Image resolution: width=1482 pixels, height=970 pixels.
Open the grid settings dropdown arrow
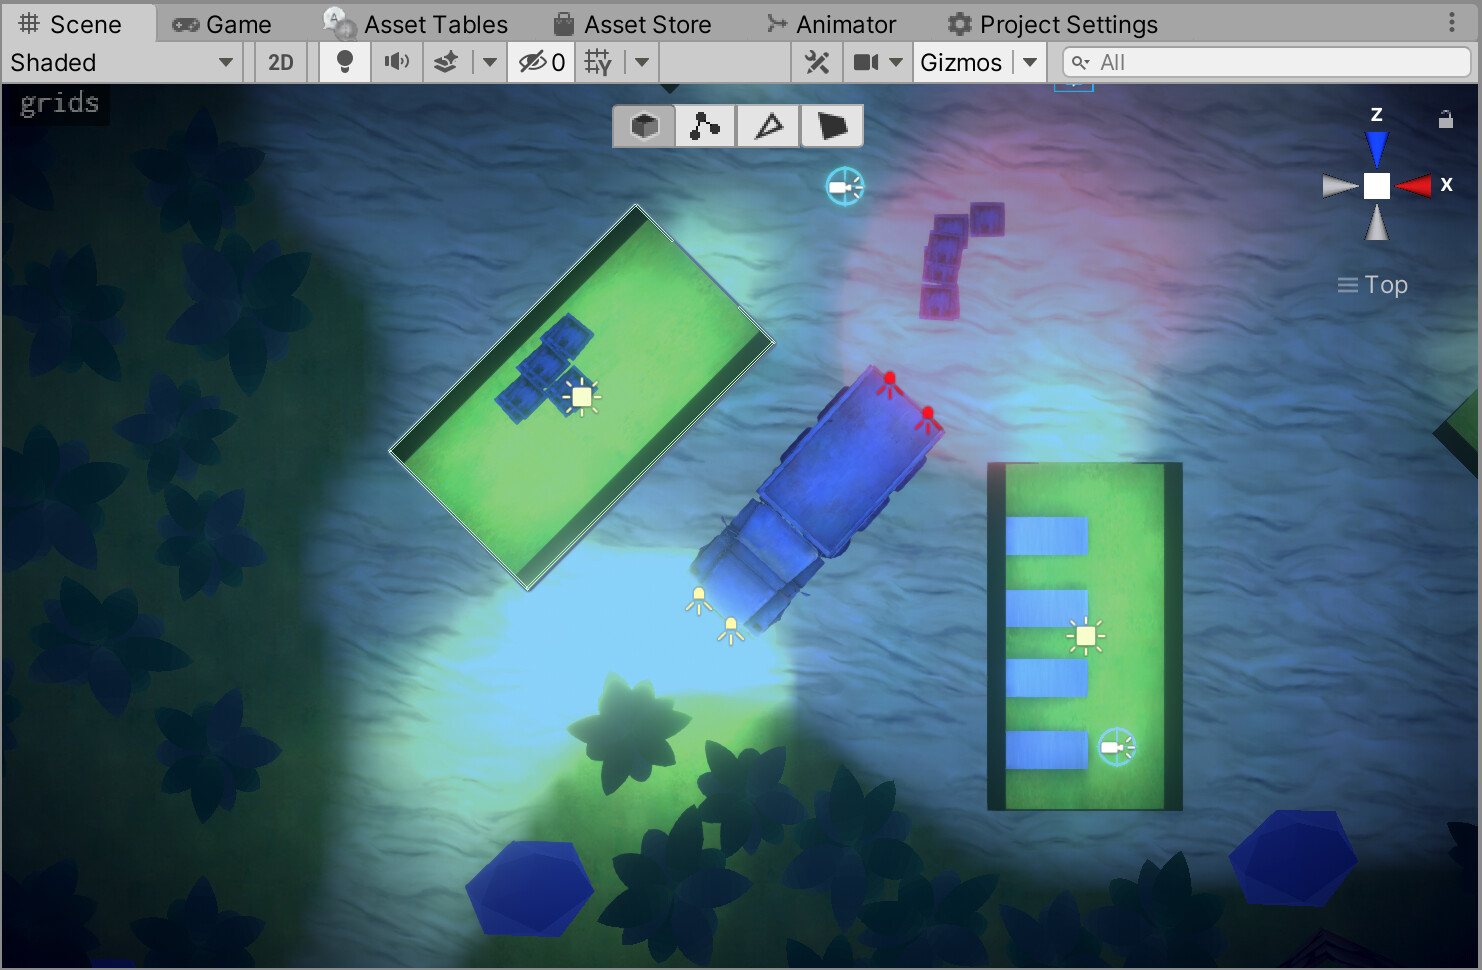[x=642, y=62]
